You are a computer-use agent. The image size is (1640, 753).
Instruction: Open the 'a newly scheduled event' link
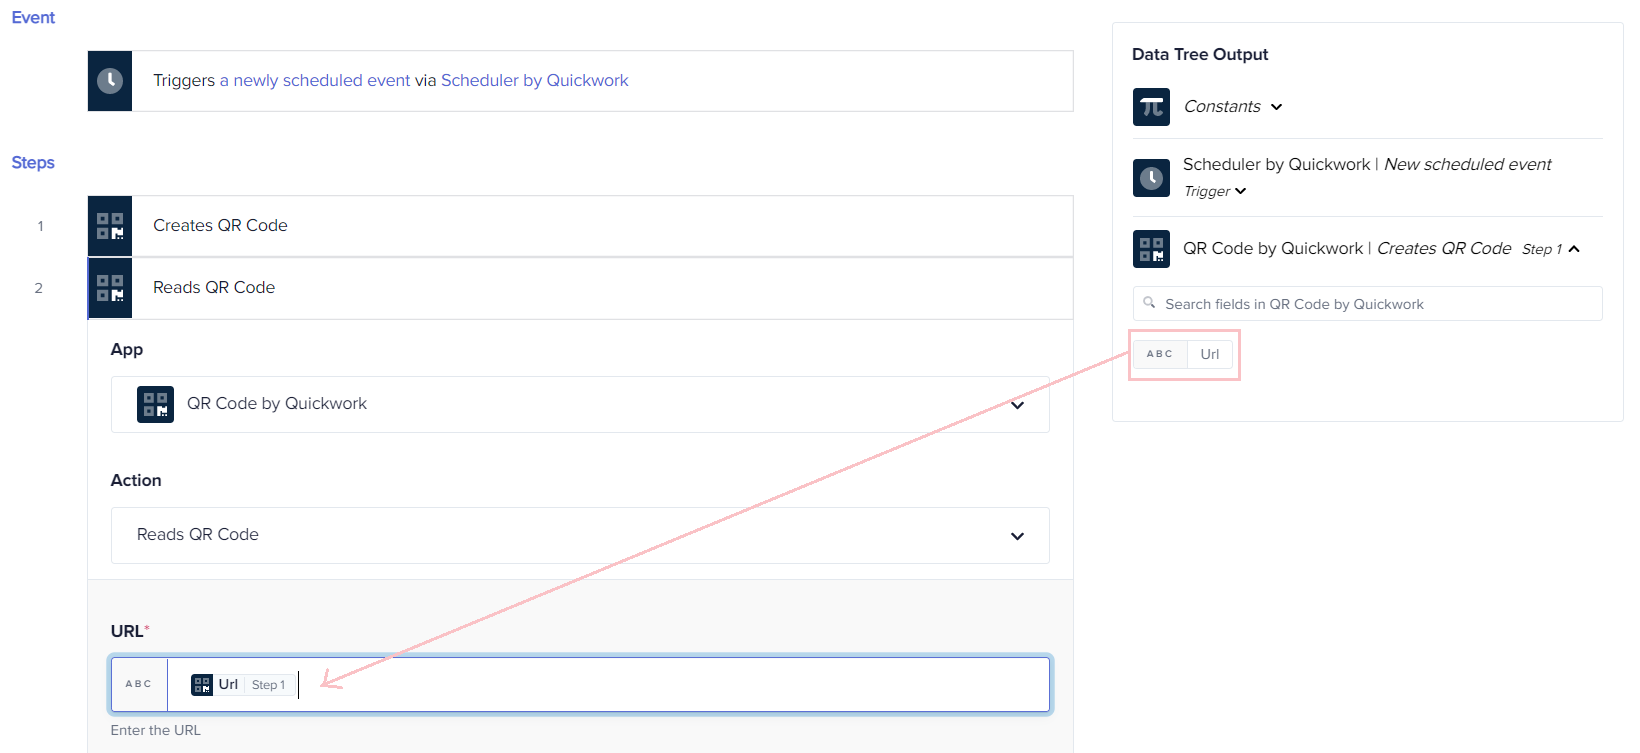[x=315, y=81]
